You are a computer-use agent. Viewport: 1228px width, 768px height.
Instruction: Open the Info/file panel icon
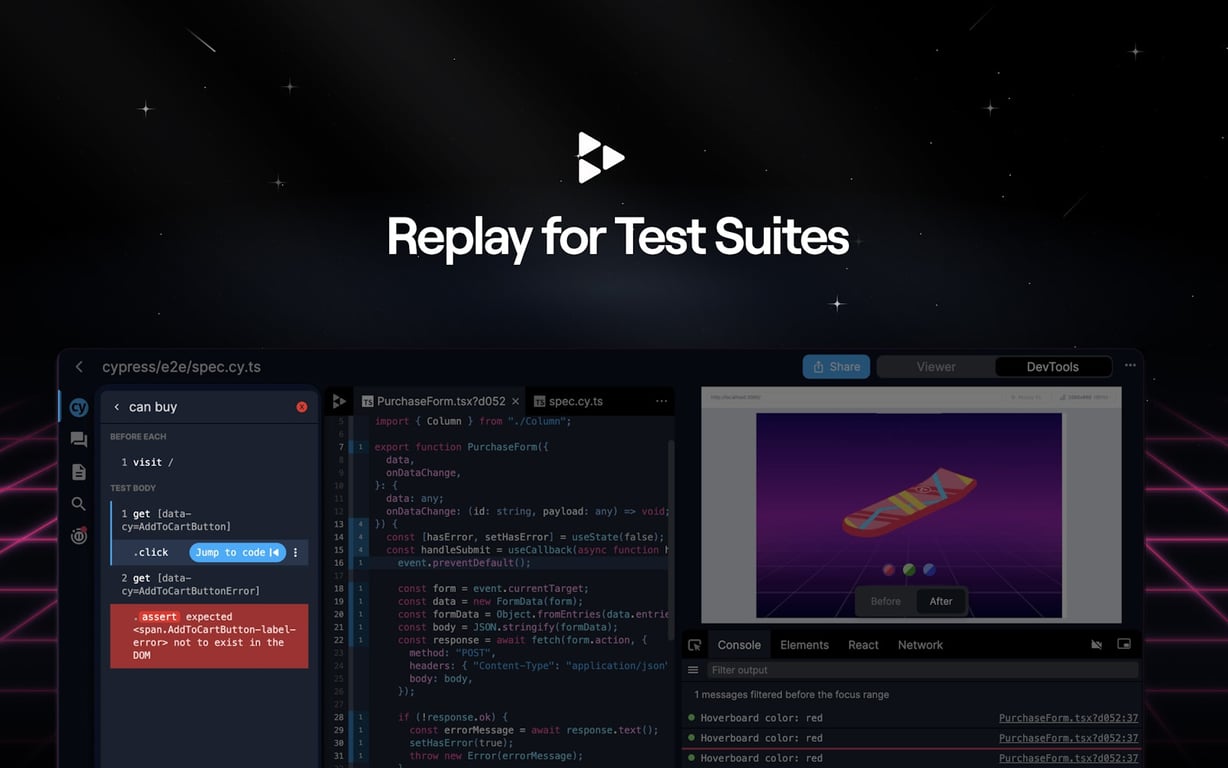click(78, 471)
